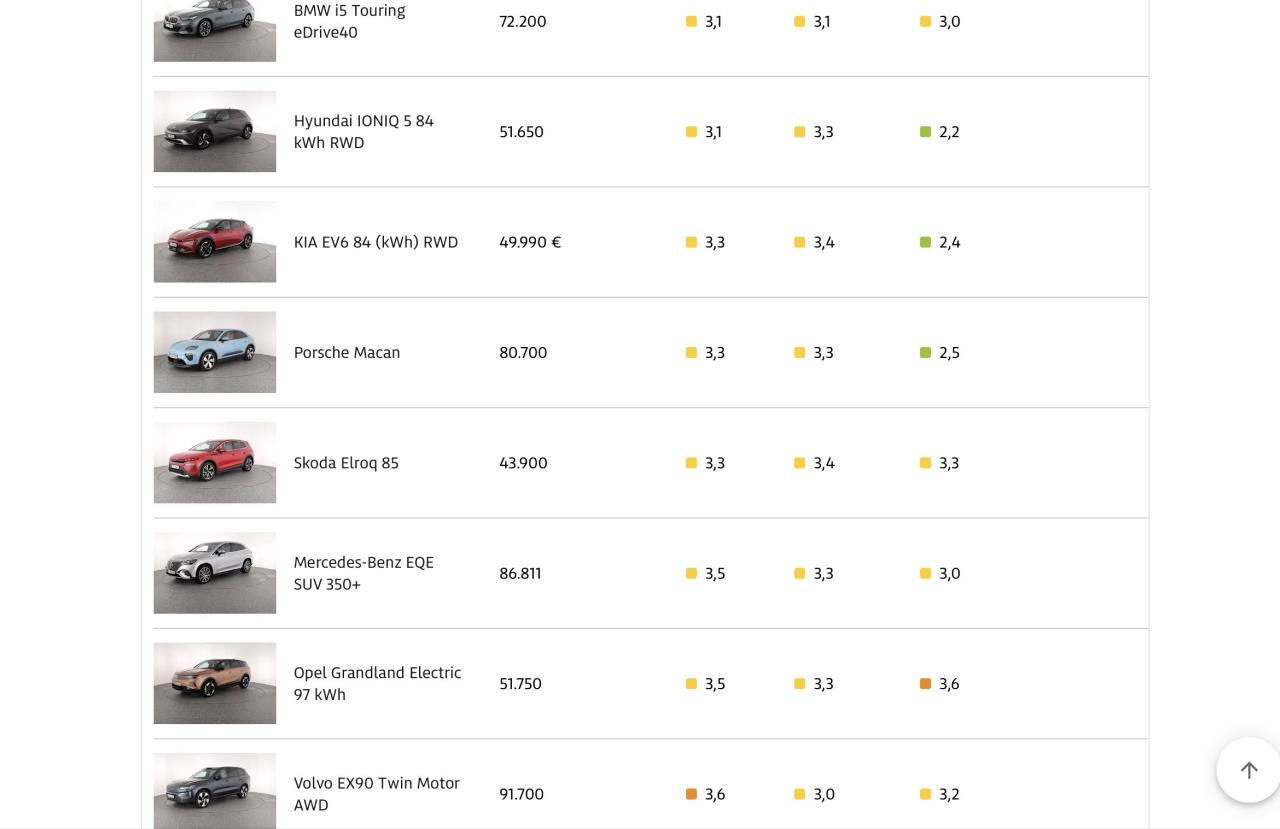
Task: Open the Hyundai IONIQ 5 car thumbnail
Action: [x=215, y=131]
